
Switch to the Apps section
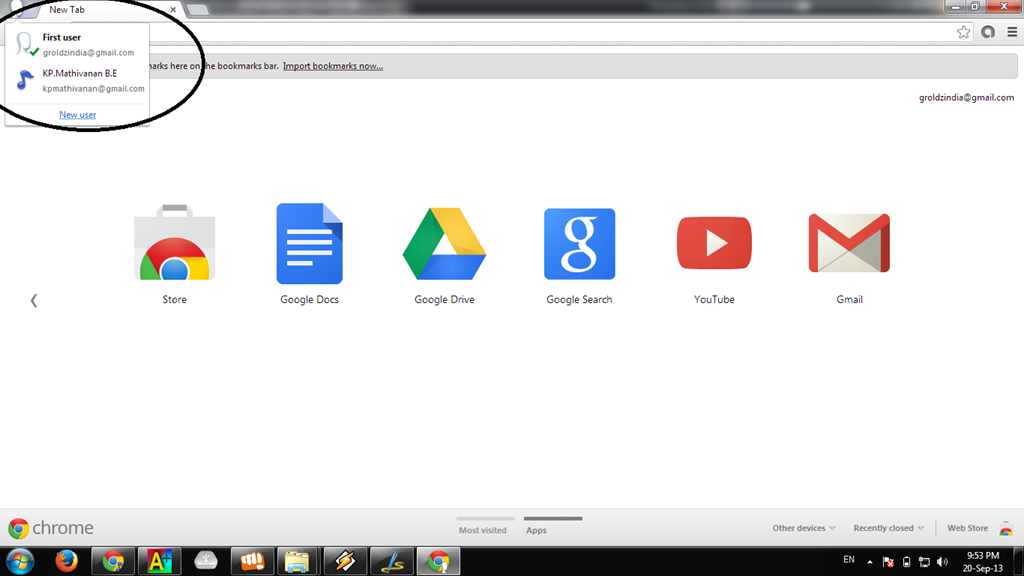click(x=536, y=530)
